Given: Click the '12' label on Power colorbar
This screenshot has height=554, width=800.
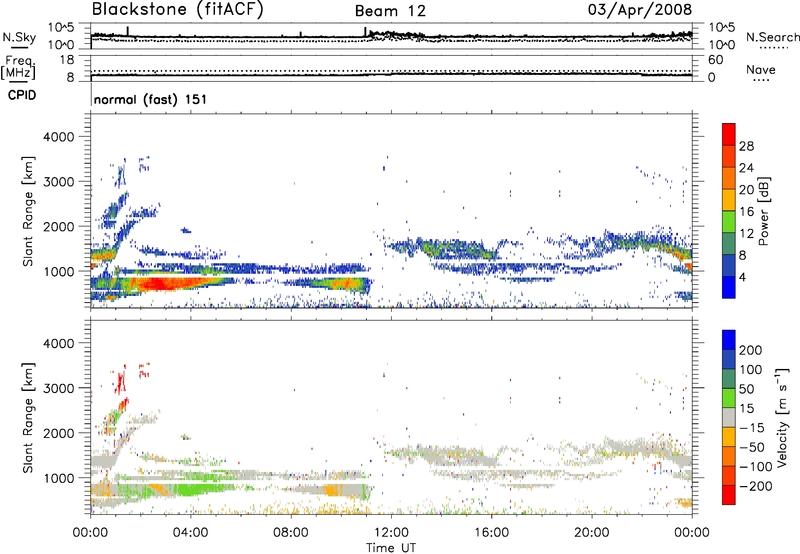Looking at the screenshot, I should (x=746, y=234).
